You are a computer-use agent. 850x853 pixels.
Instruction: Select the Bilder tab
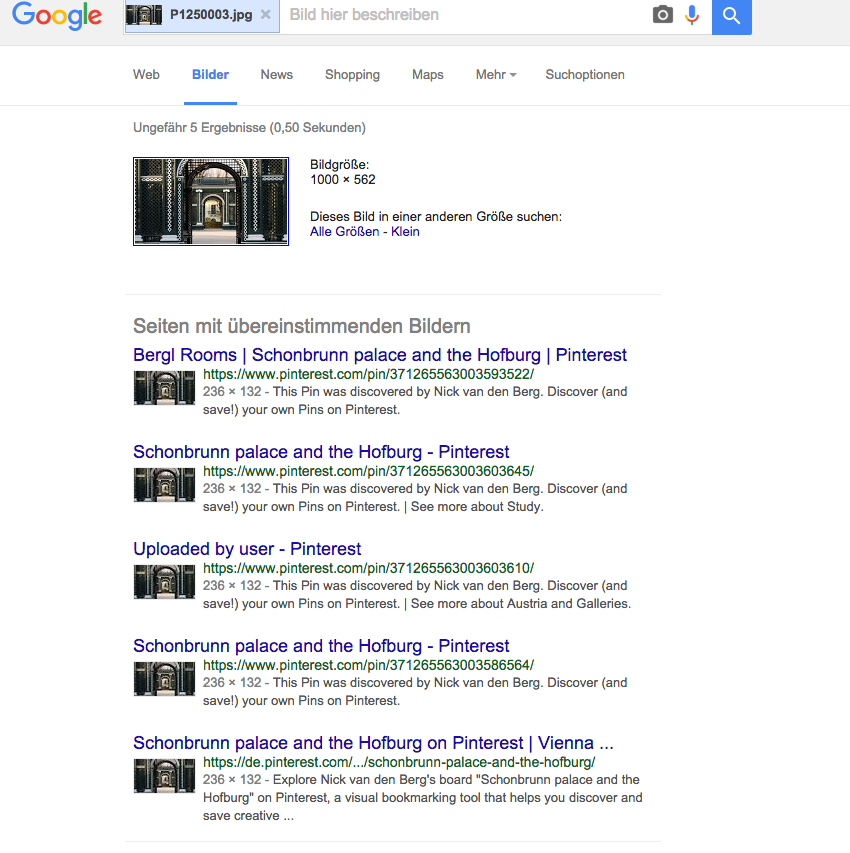210,75
